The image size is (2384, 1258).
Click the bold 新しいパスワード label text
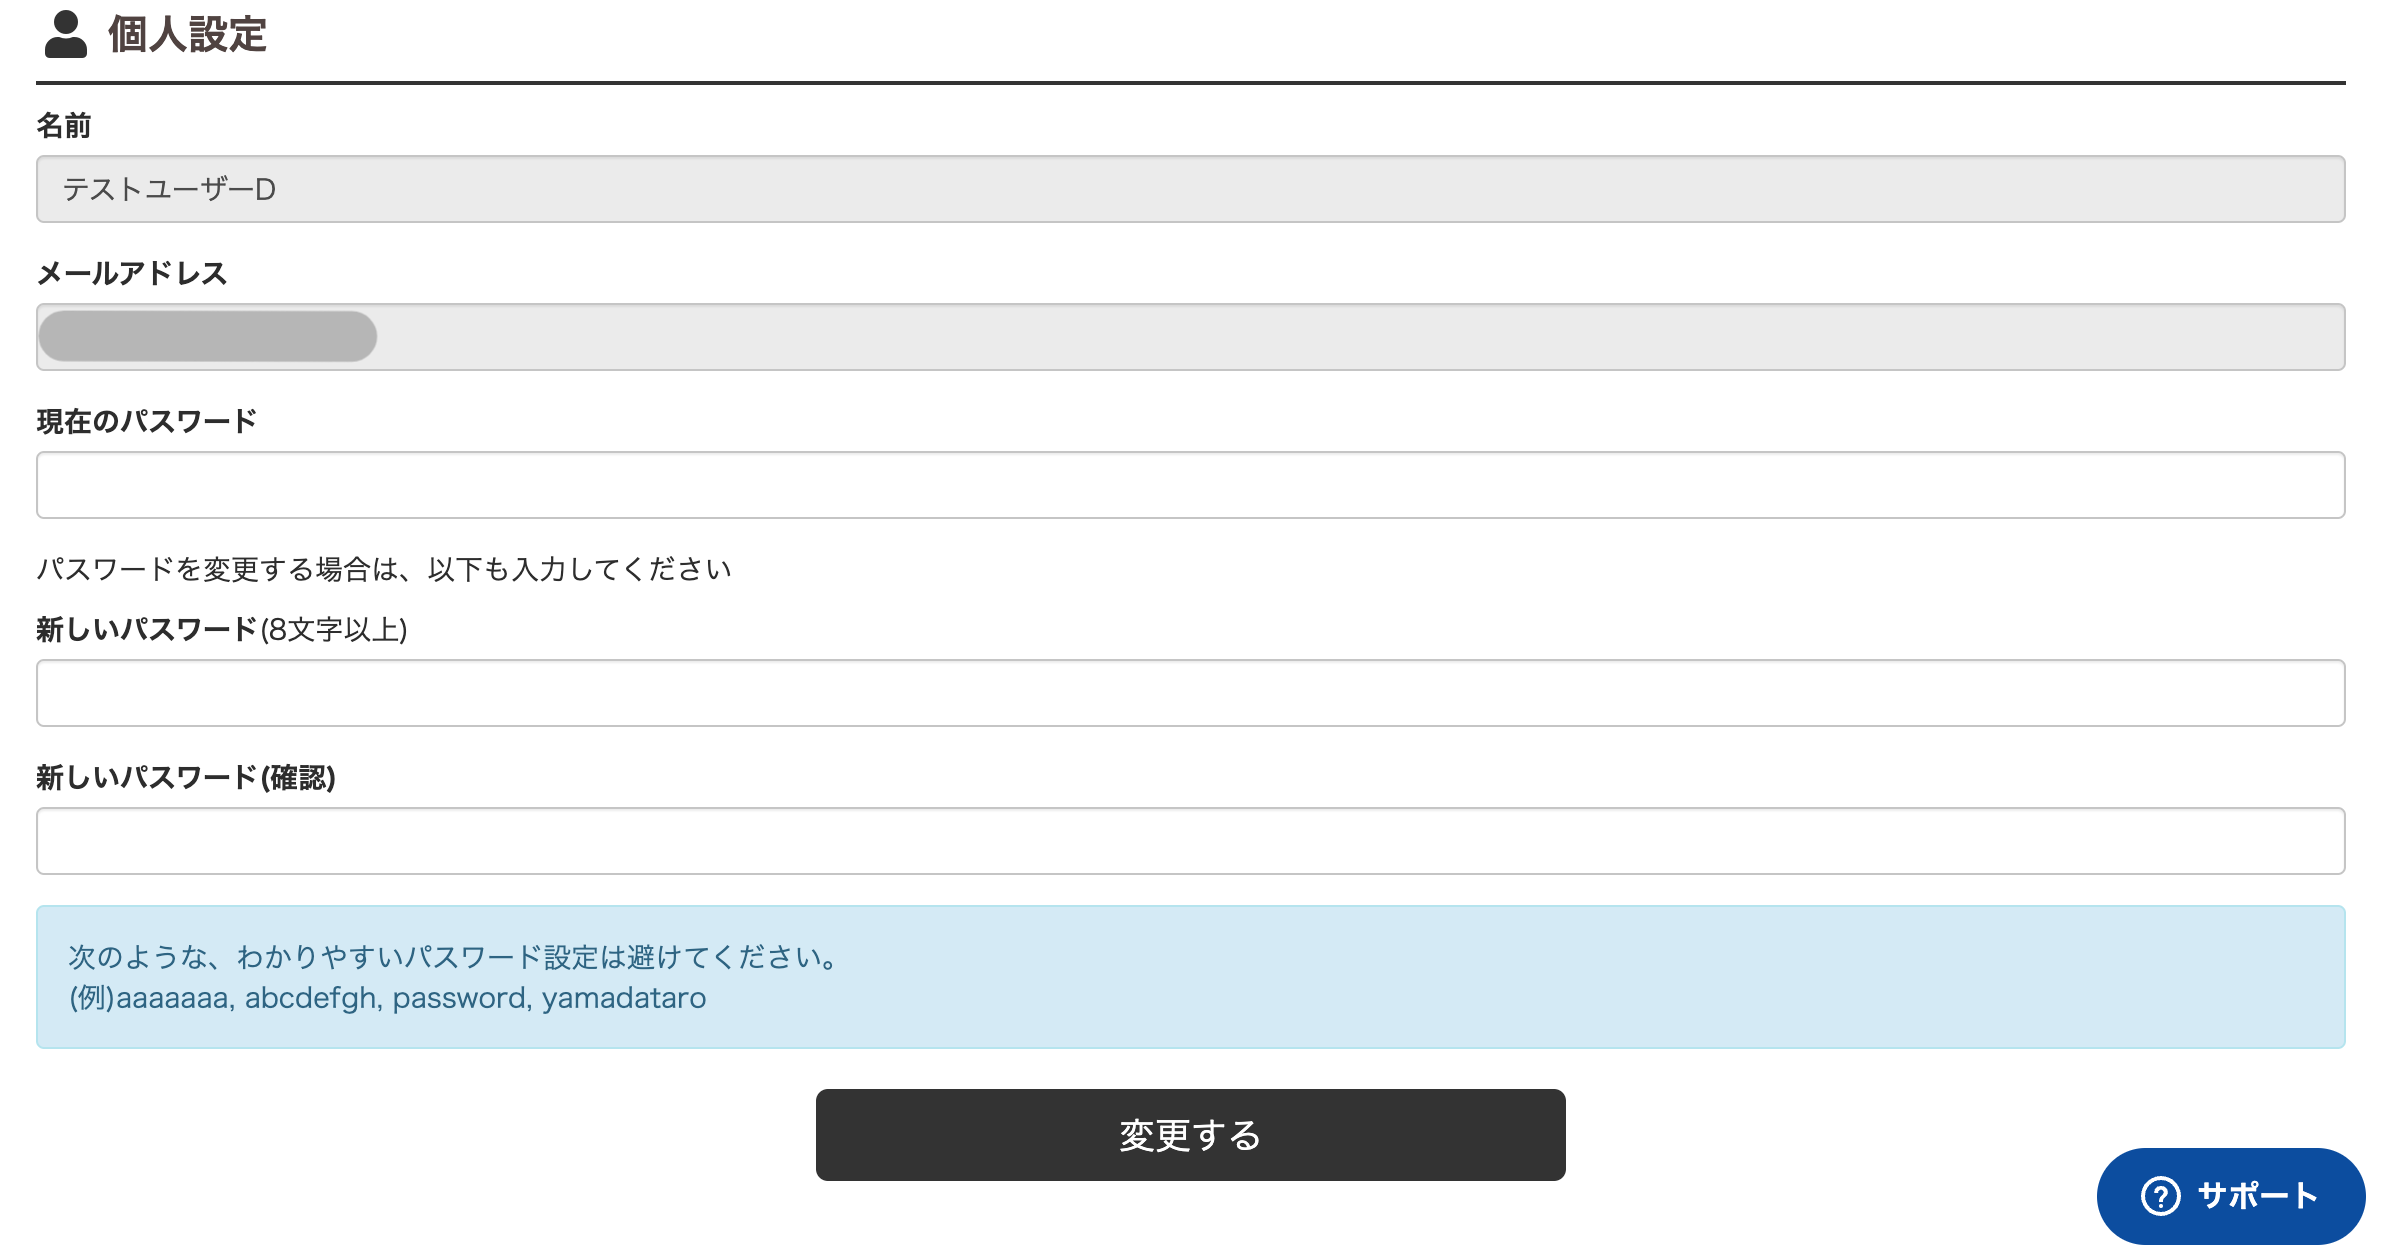147,630
